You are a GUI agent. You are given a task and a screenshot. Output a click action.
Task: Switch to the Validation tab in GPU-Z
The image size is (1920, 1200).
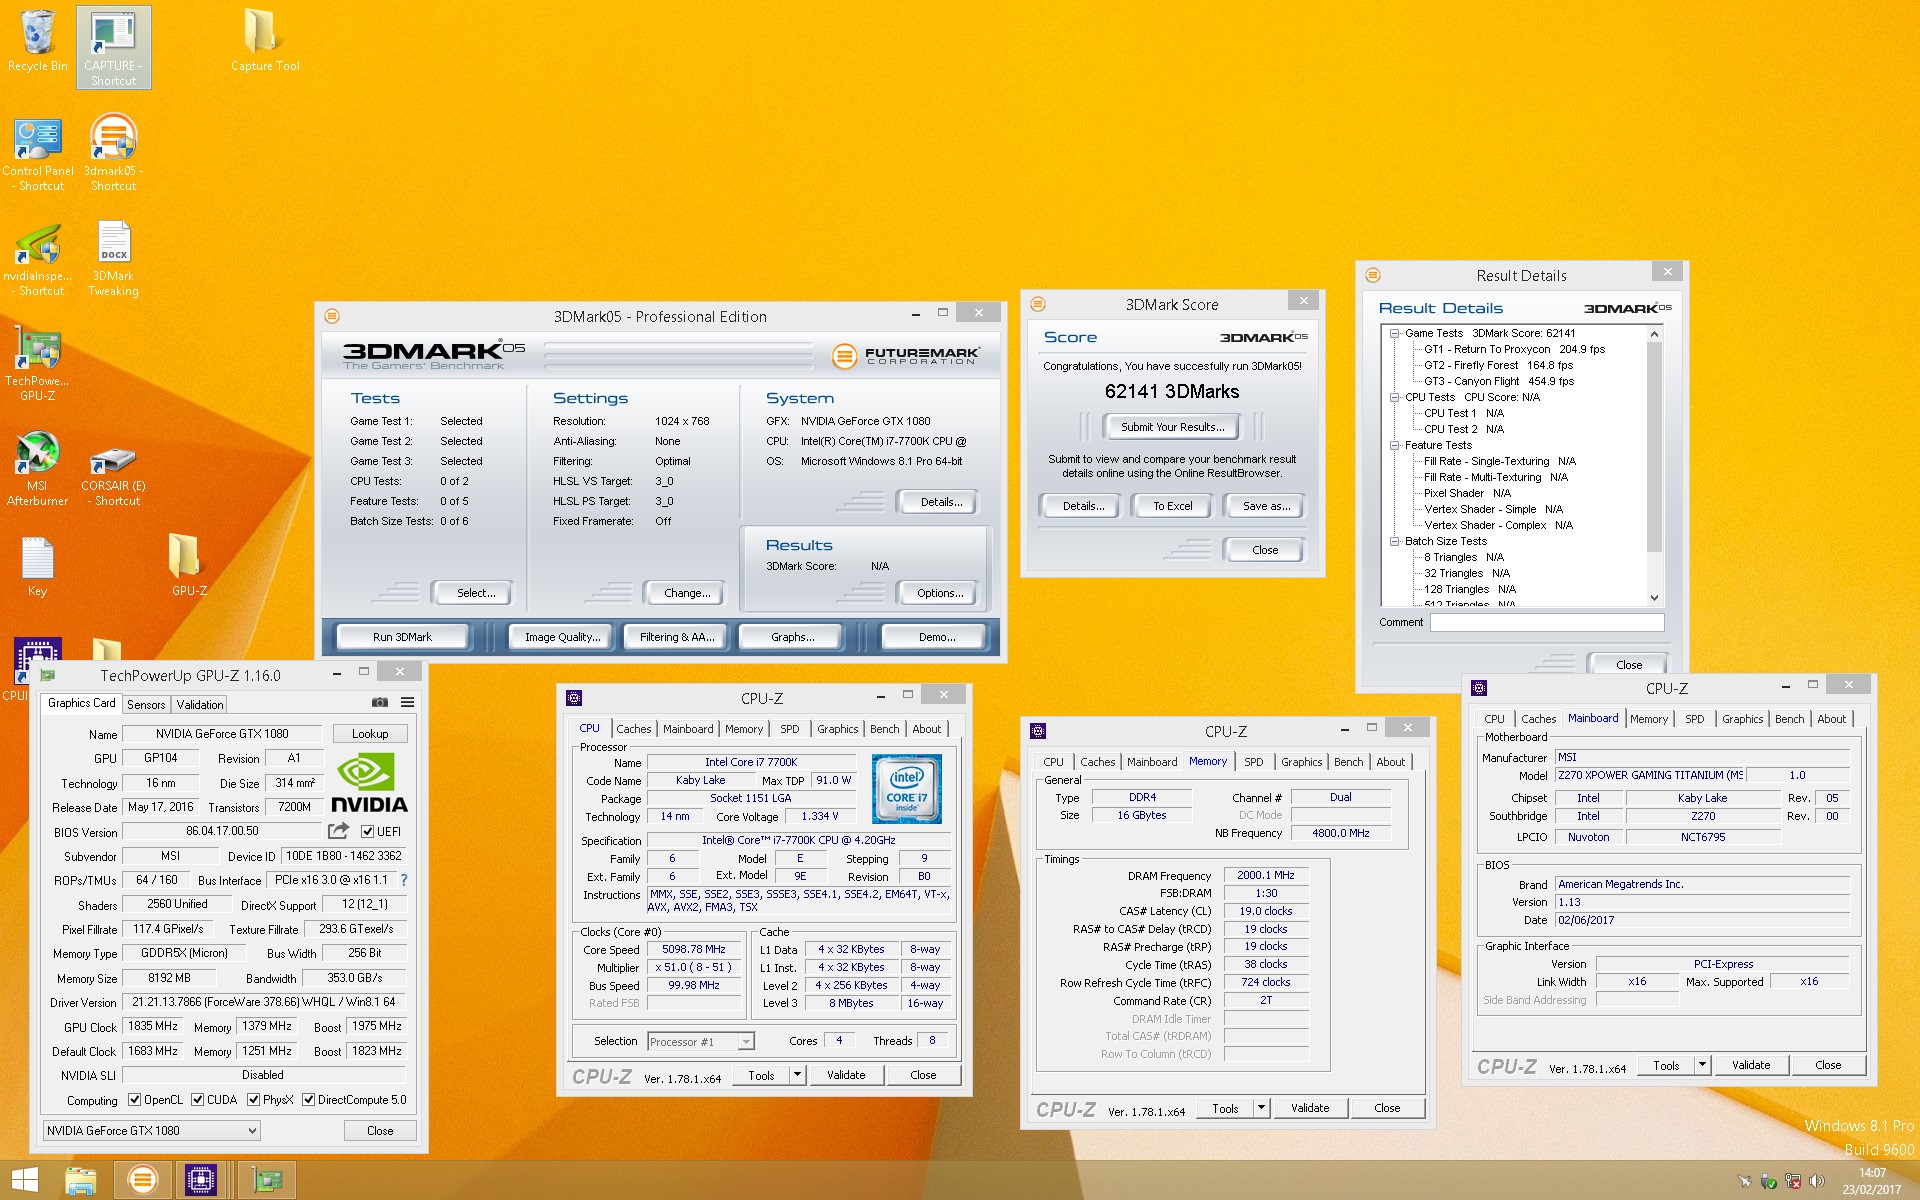tap(200, 705)
